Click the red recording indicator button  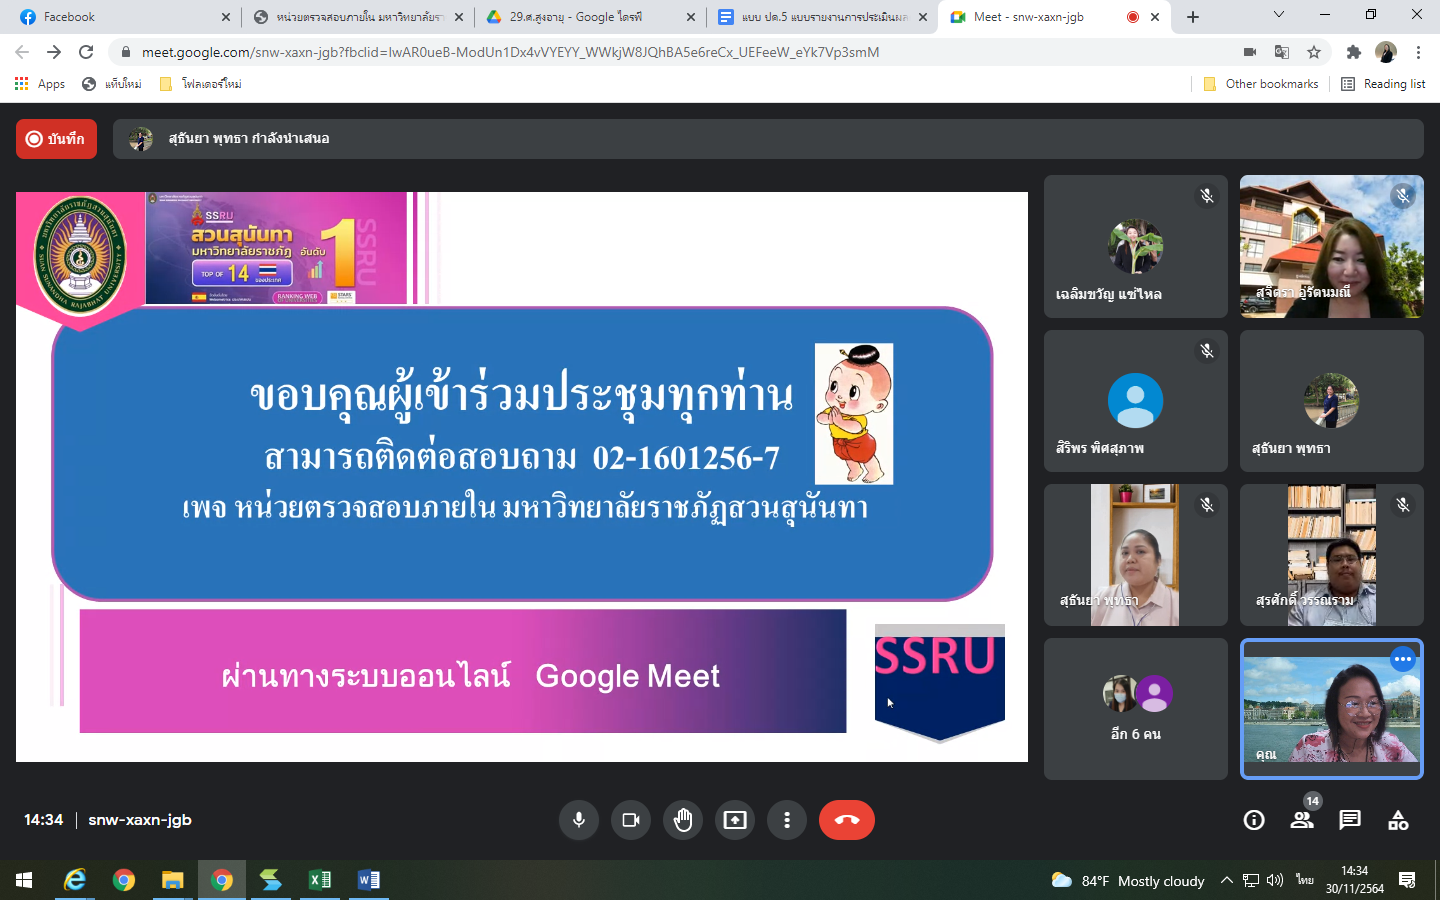tap(56, 139)
